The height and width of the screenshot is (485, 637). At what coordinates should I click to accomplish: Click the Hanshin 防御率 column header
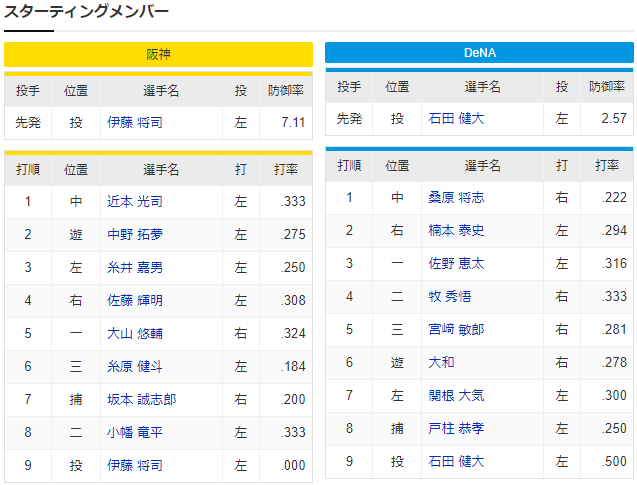point(286,91)
